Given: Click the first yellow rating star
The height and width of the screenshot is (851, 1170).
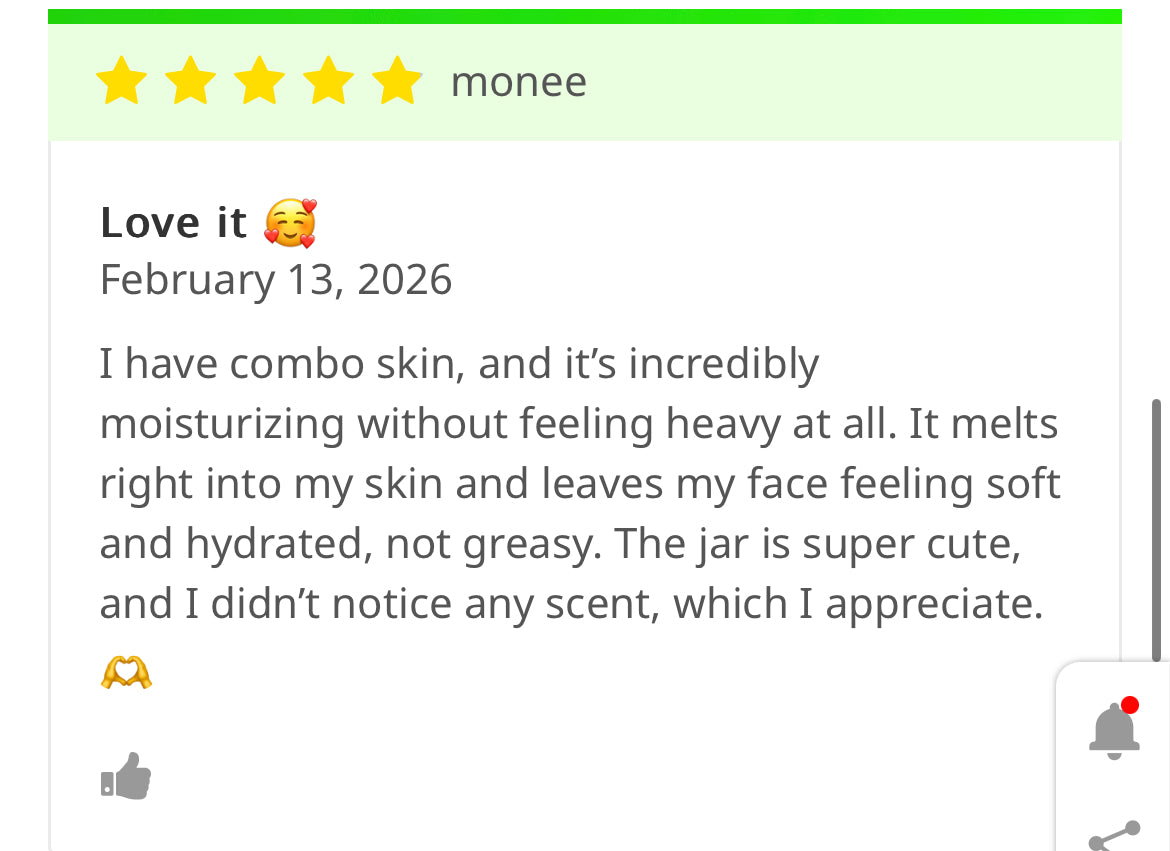Looking at the screenshot, I should pos(120,81).
